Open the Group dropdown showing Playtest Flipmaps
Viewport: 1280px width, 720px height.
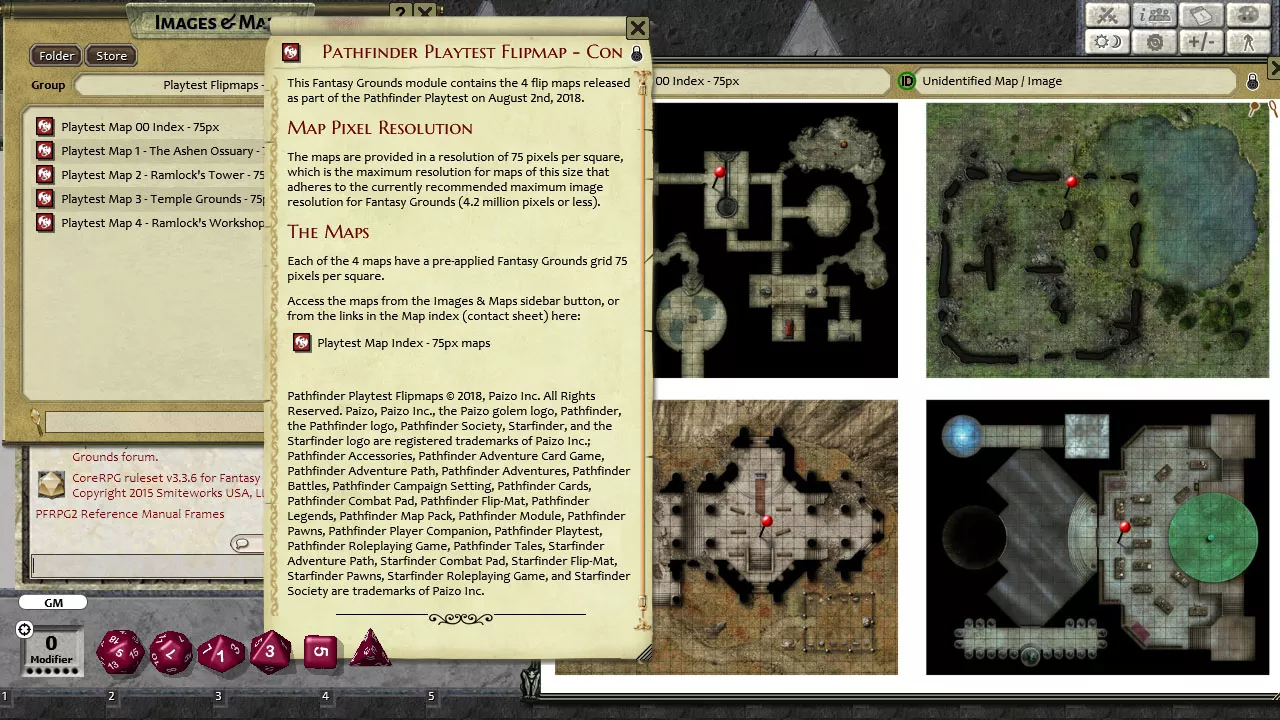171,85
